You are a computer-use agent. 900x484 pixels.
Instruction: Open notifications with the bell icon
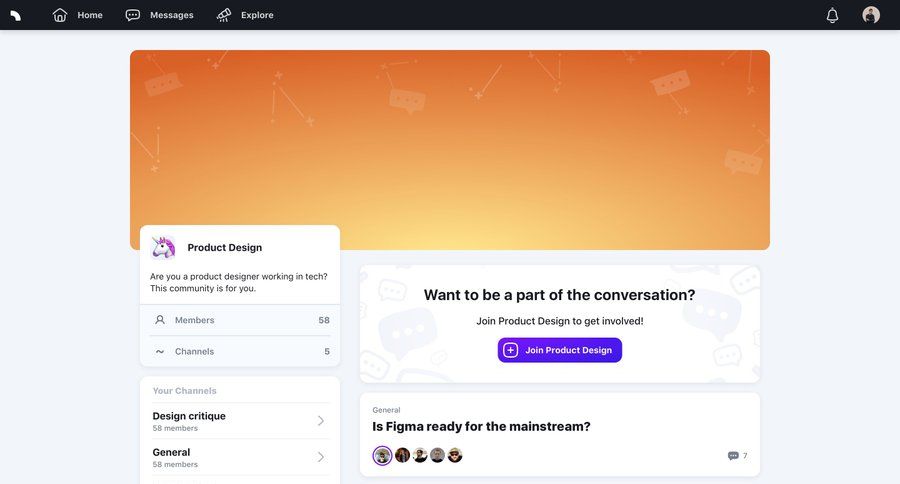(832, 15)
